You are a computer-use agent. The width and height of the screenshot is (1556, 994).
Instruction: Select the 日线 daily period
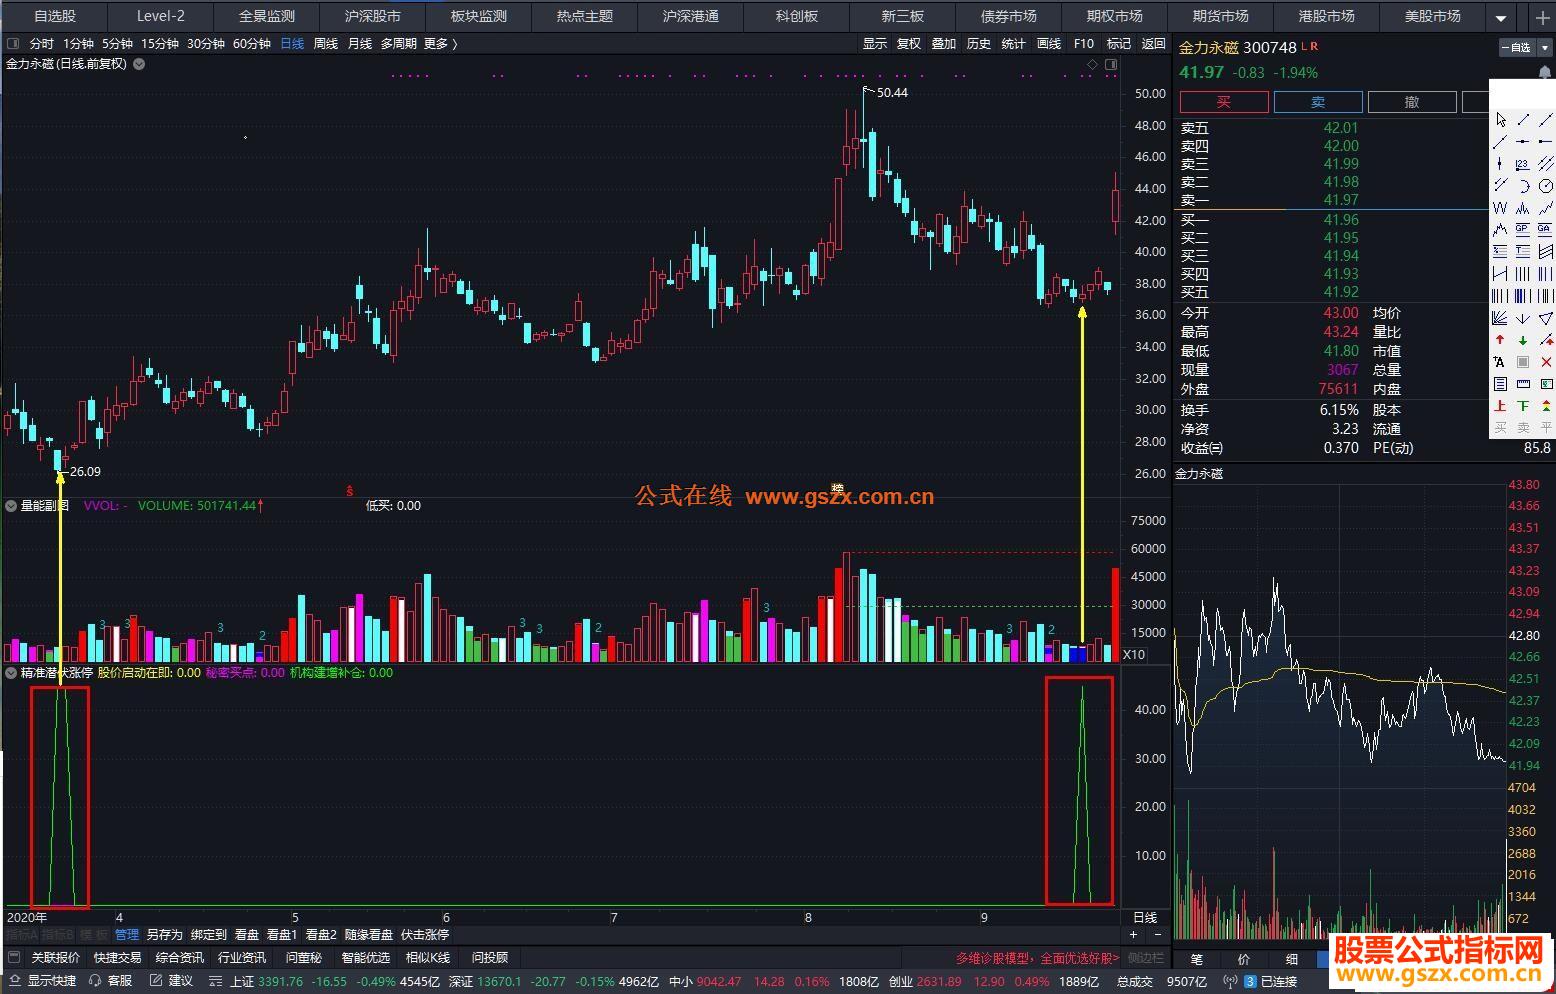(x=292, y=44)
